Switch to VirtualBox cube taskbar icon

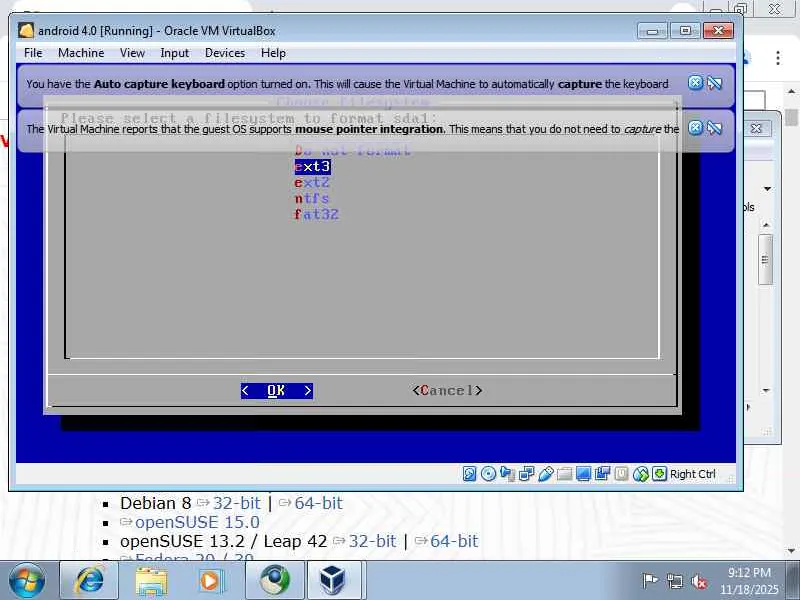click(333, 581)
